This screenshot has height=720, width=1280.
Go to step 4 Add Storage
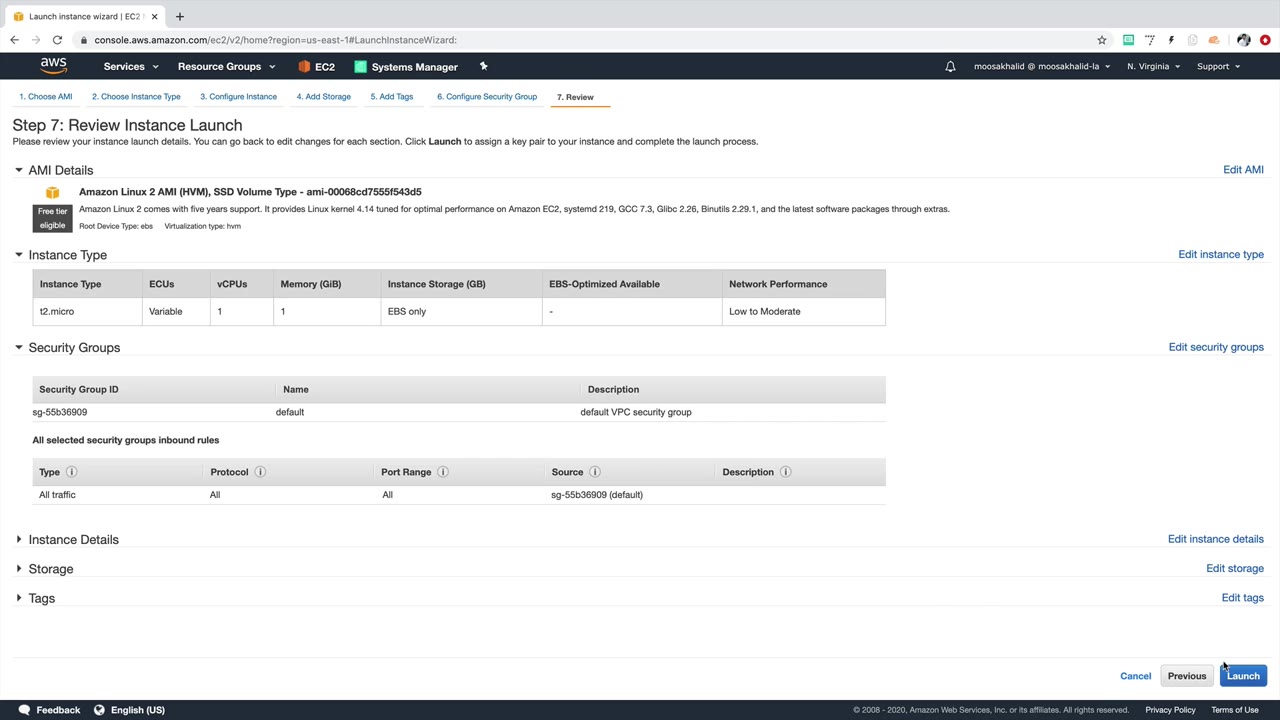coord(323,97)
